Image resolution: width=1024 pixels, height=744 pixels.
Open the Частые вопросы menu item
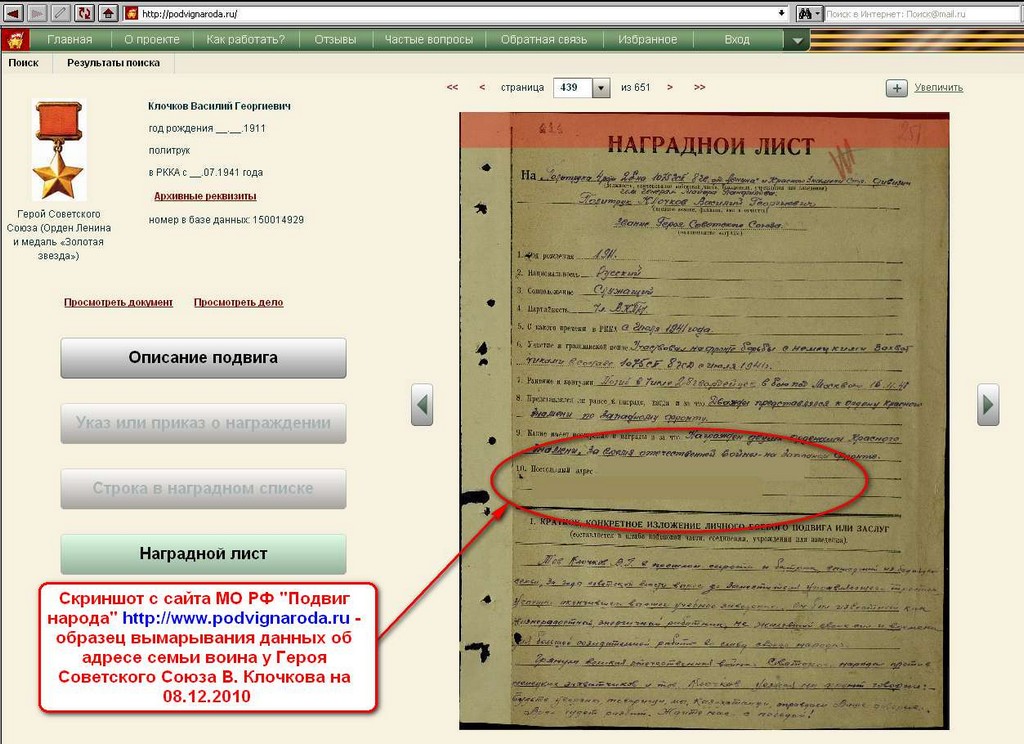pyautogui.click(x=429, y=40)
